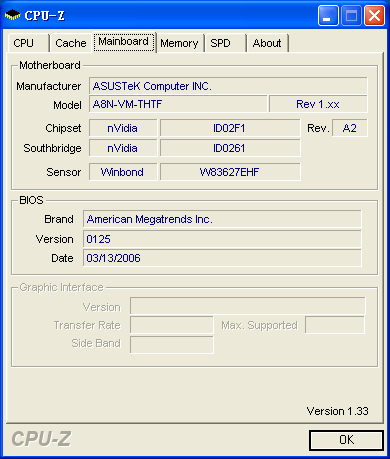Click the Chipset label
This screenshot has height=459, width=390.
[63, 128]
